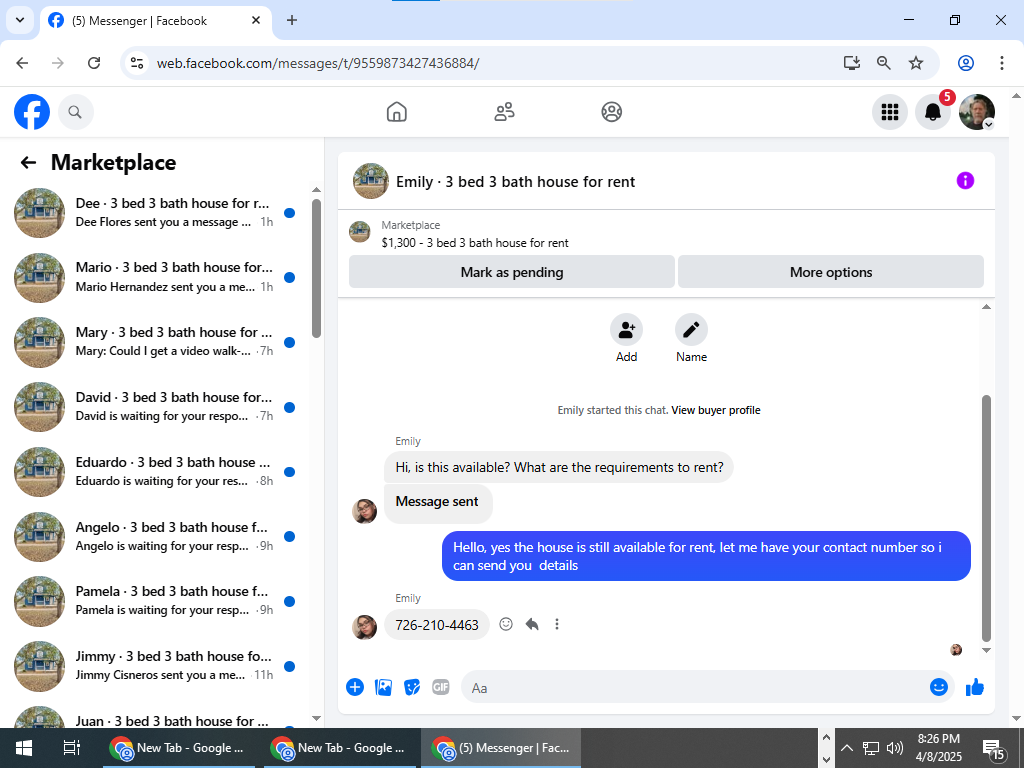Click the conversation list scrollbar
Image resolution: width=1024 pixels, height=768 pixels.
coord(316,269)
